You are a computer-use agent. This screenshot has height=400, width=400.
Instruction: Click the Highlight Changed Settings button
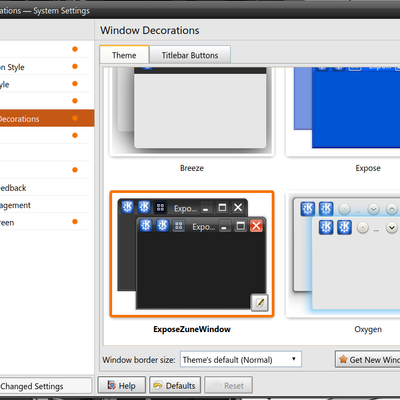pyautogui.click(x=46, y=386)
